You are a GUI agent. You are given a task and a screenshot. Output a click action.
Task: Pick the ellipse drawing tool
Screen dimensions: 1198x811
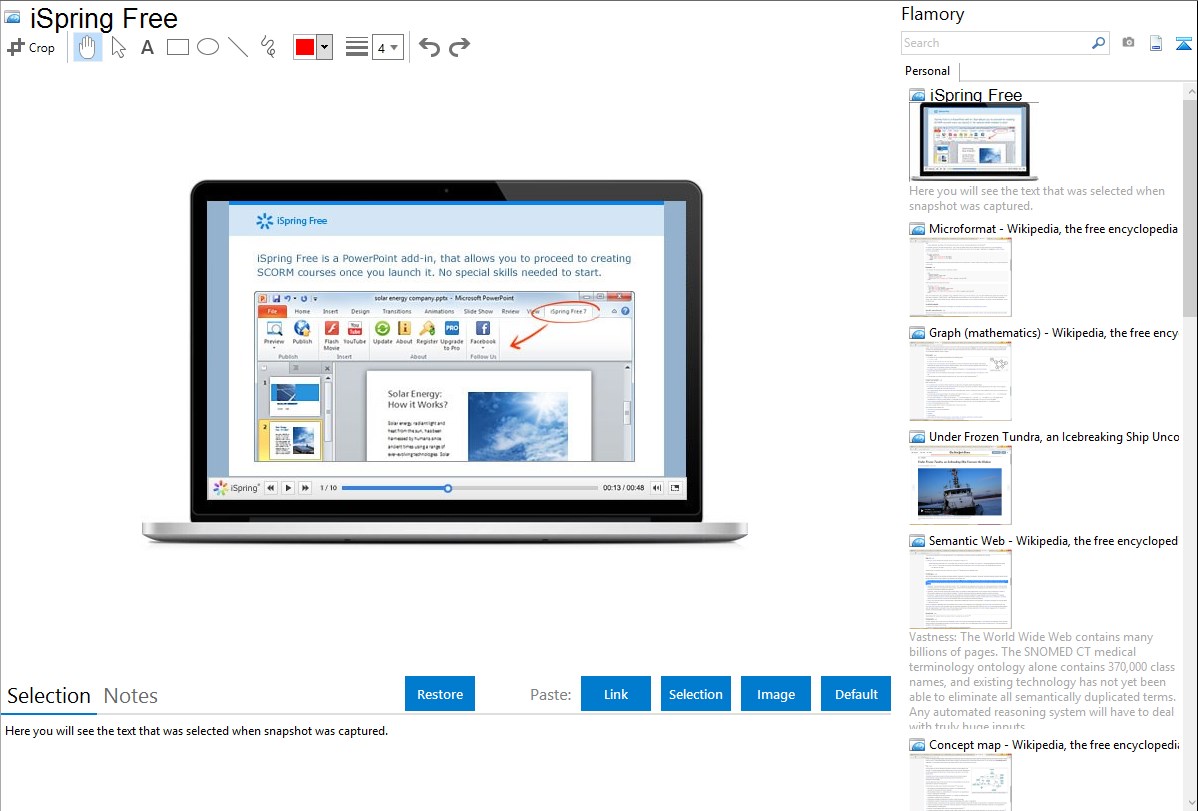[x=208, y=47]
